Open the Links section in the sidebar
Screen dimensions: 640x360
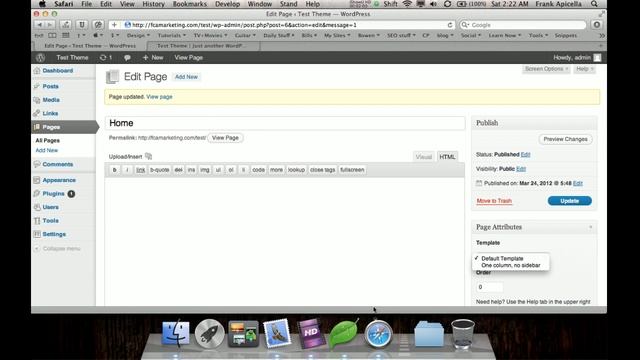coord(50,113)
